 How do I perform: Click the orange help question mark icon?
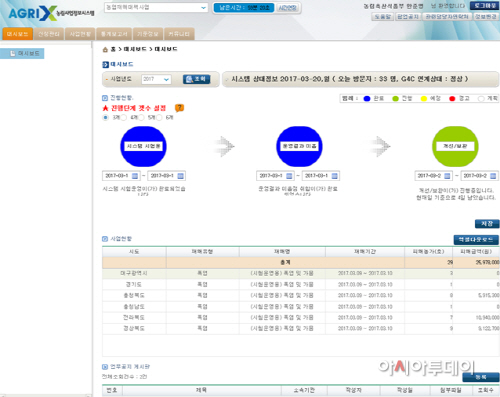tap(179, 108)
